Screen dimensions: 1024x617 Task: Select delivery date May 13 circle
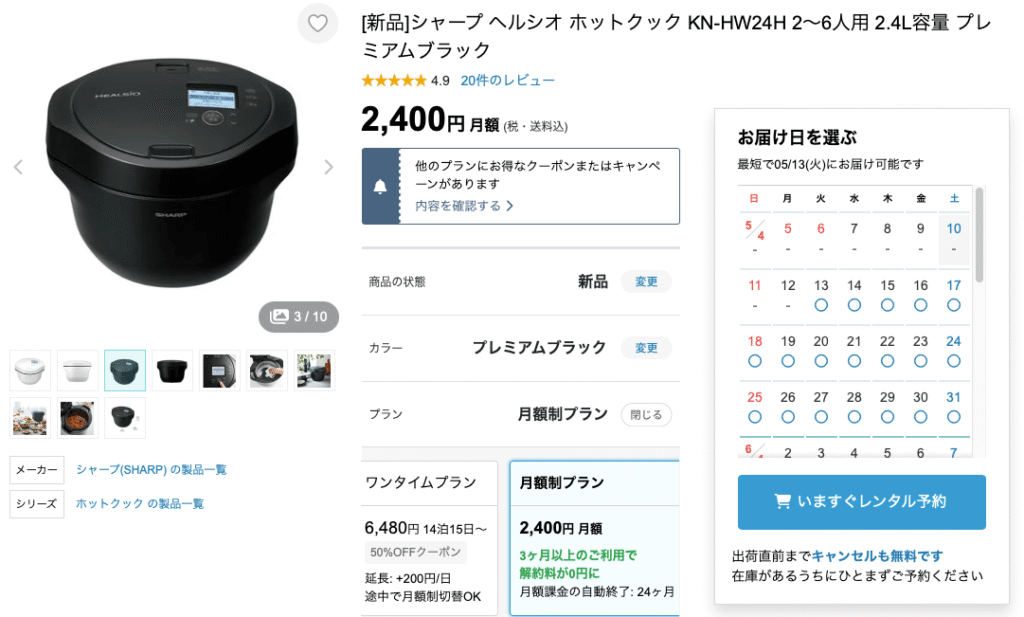[x=821, y=305]
